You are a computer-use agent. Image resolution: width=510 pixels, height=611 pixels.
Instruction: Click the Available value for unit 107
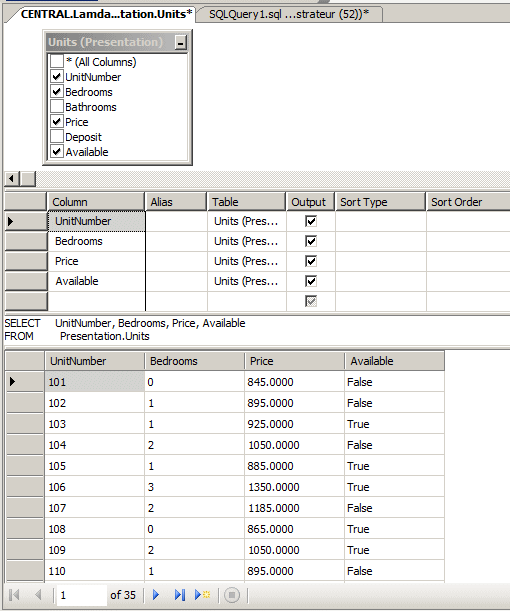(395, 508)
